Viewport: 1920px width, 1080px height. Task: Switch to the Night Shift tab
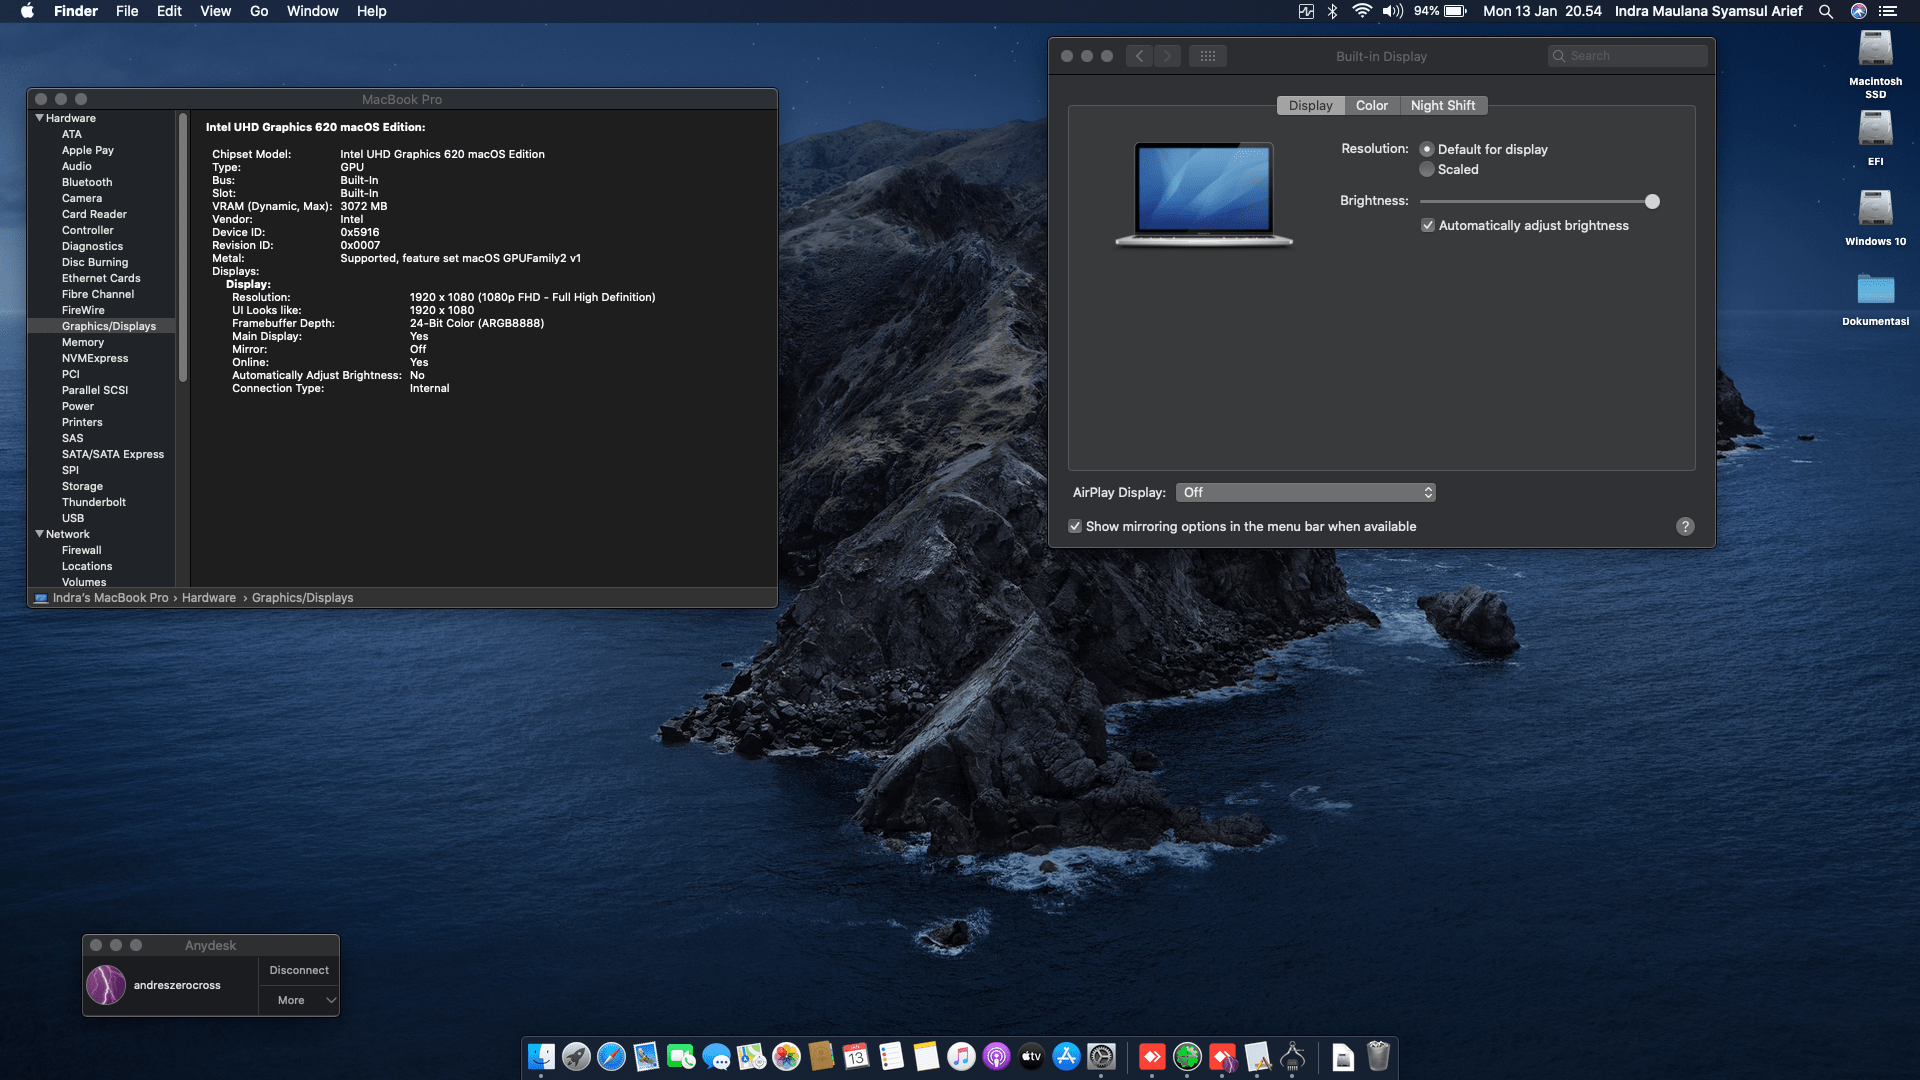[1443, 105]
